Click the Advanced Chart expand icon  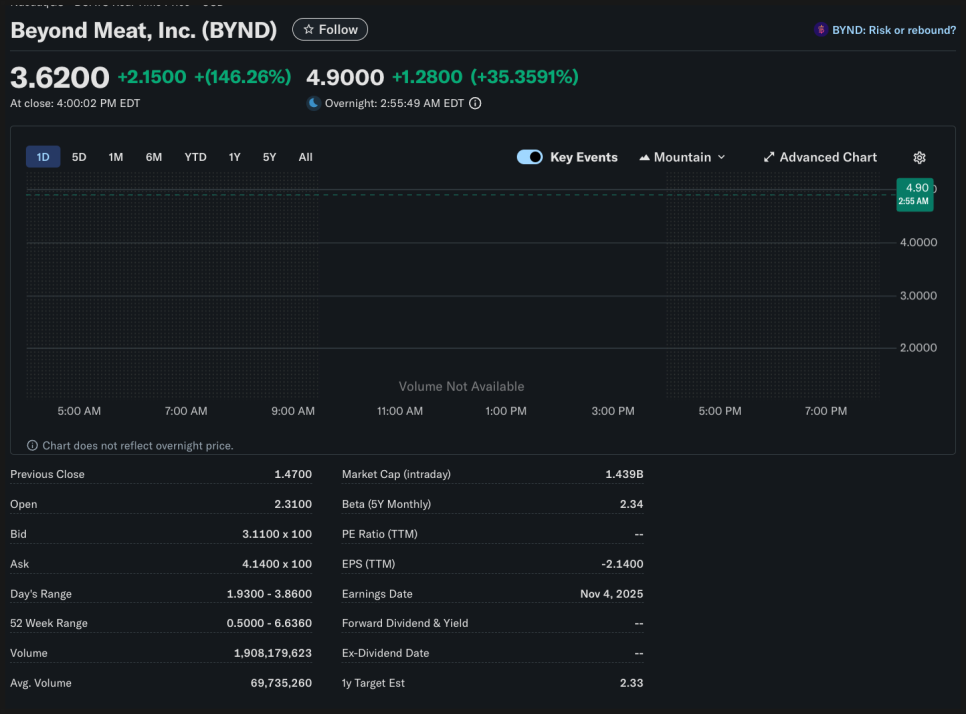(769, 157)
